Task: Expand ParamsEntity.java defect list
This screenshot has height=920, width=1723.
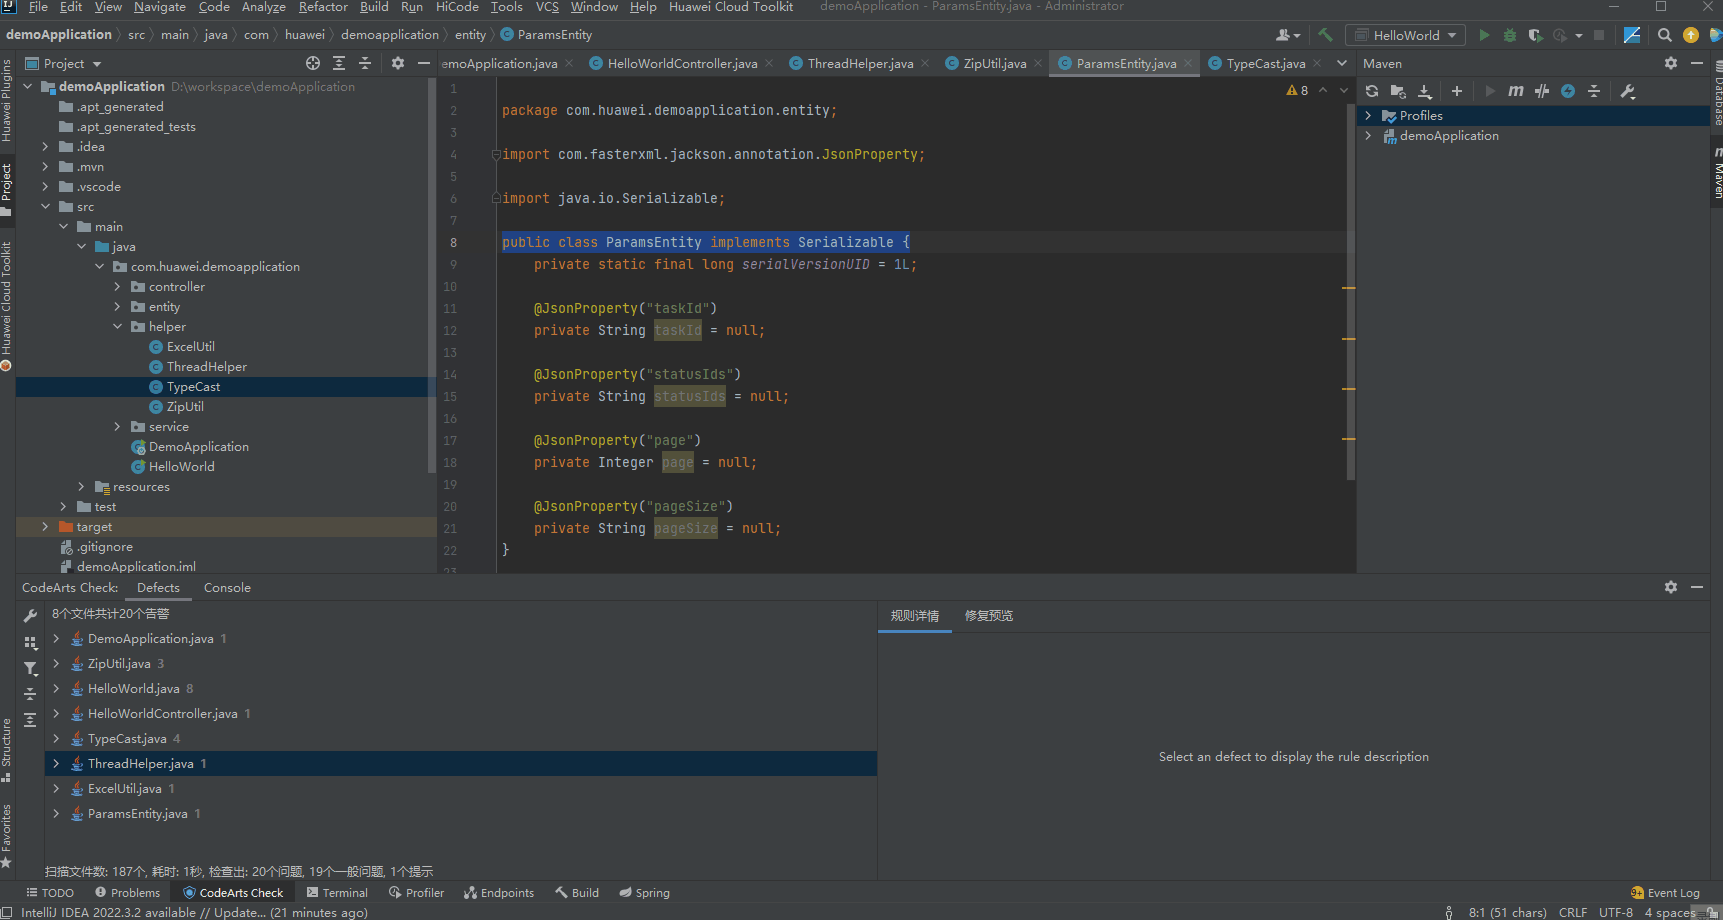Action: point(56,814)
